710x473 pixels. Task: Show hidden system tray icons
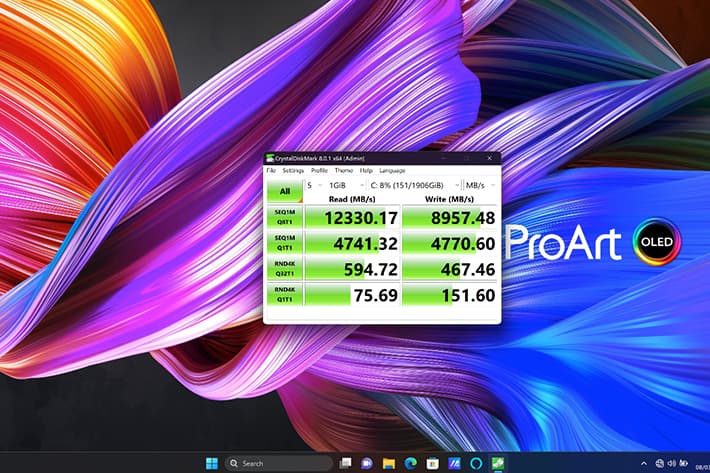pyautogui.click(x=643, y=463)
